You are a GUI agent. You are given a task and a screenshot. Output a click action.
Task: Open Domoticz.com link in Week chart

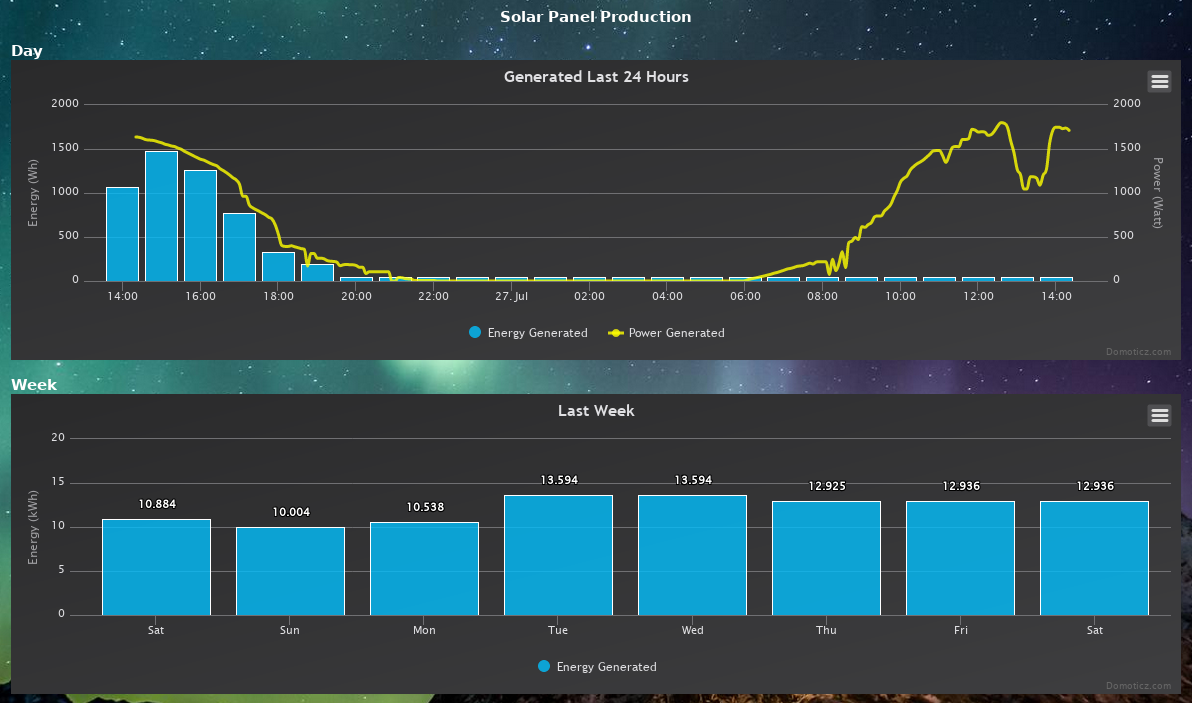[1139, 686]
